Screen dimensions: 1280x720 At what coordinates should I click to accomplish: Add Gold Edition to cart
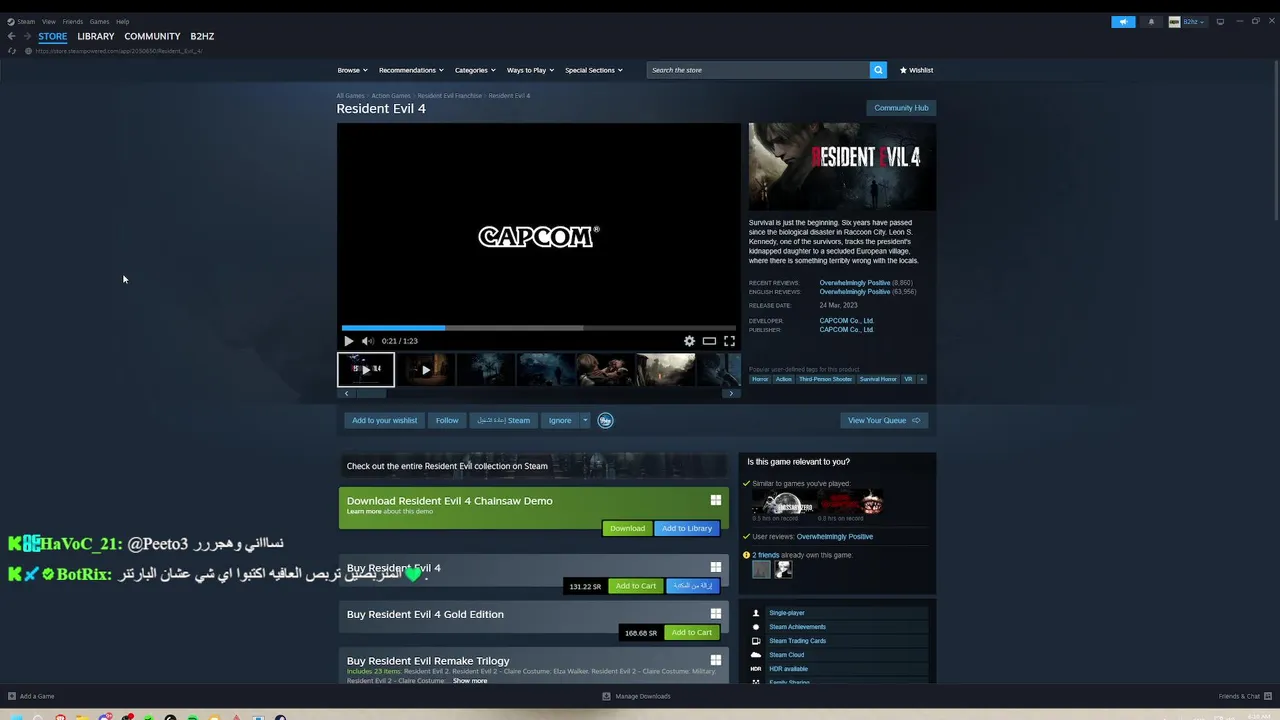692,632
